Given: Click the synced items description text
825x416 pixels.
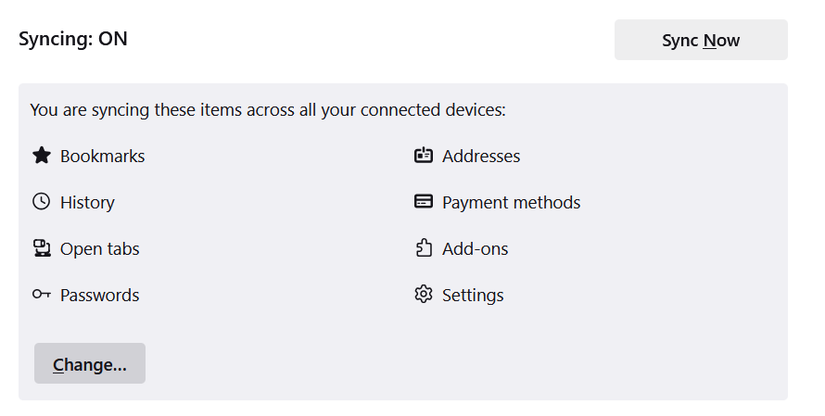Looking at the screenshot, I should click(x=268, y=110).
